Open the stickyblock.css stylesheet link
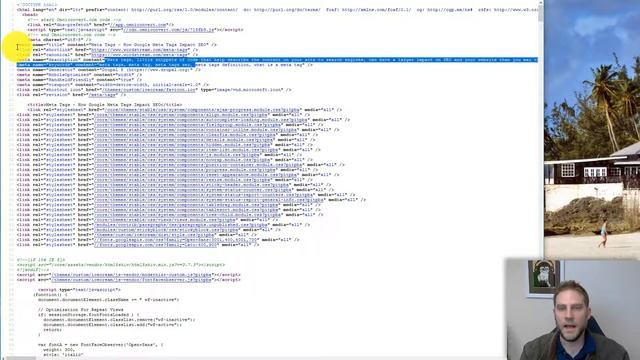This screenshot has height=360, width=640. click(167, 229)
